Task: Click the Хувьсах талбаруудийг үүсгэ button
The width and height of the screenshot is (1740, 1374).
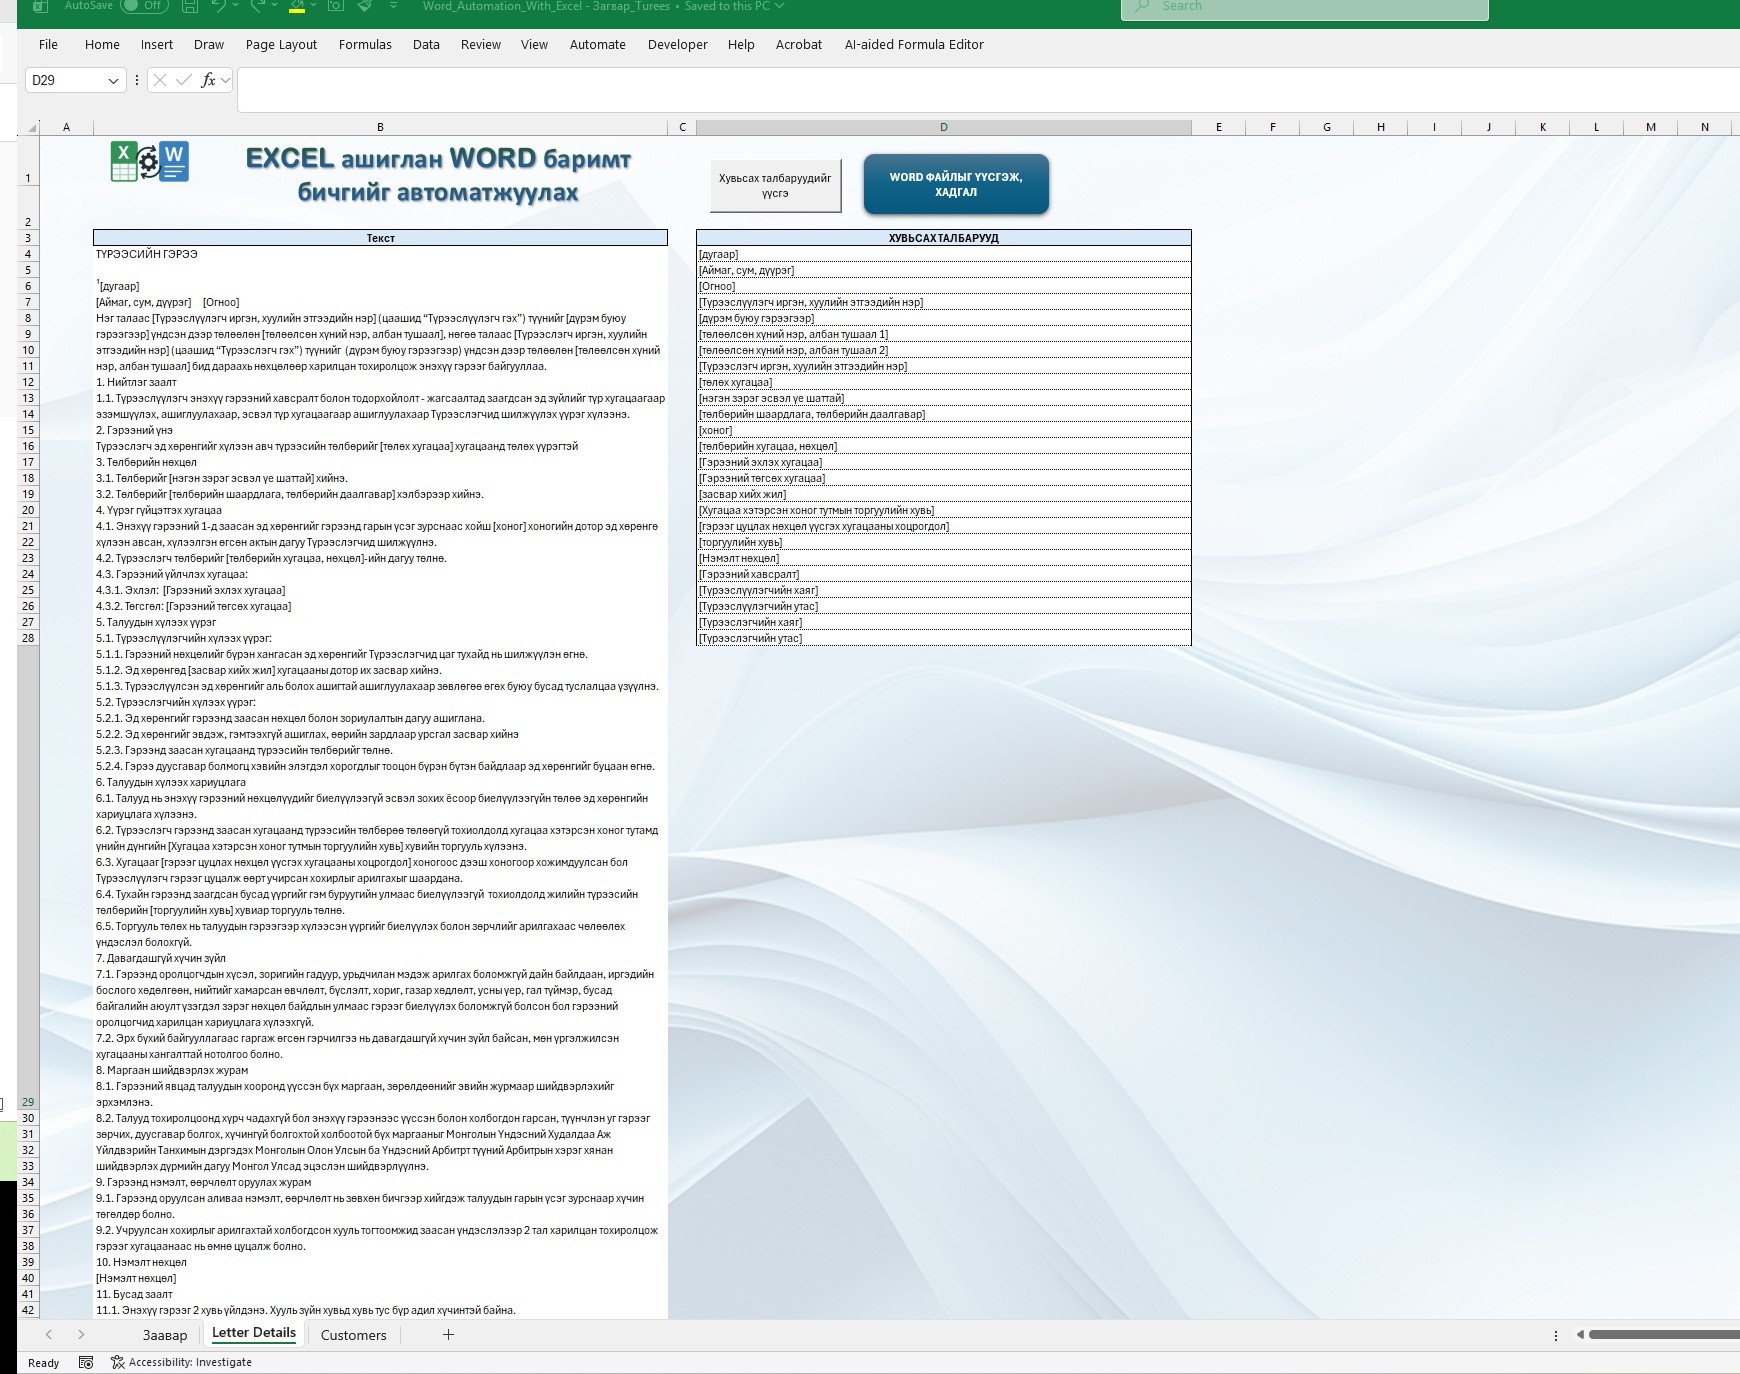Action: pyautogui.click(x=775, y=185)
